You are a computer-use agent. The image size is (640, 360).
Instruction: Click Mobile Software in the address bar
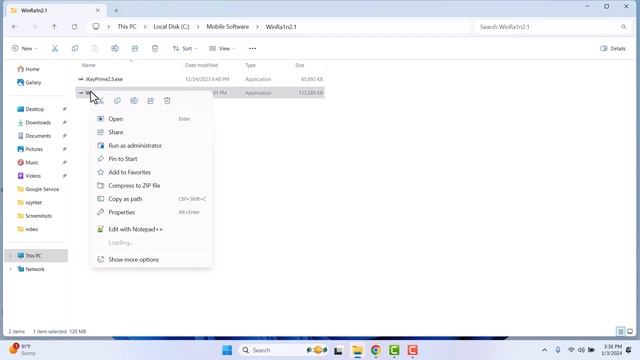pyautogui.click(x=227, y=27)
